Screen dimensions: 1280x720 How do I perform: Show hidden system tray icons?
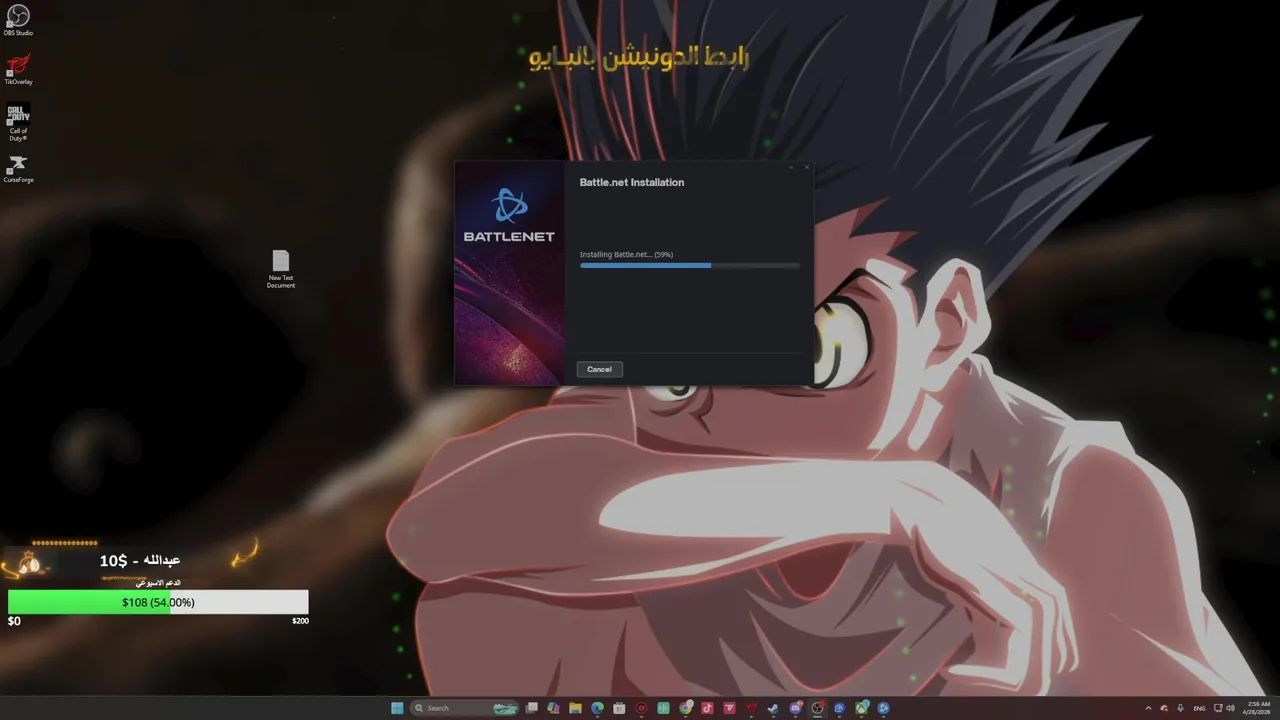tap(1148, 708)
